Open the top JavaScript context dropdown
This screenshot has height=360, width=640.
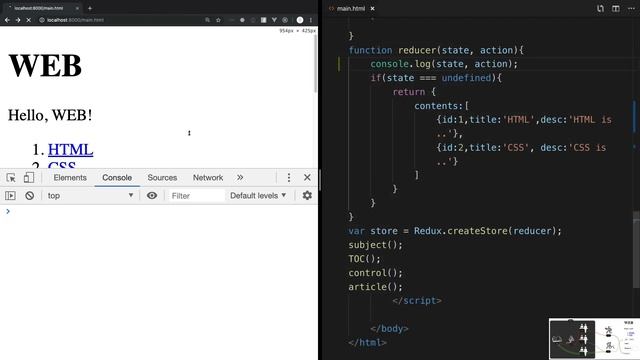pos(90,196)
